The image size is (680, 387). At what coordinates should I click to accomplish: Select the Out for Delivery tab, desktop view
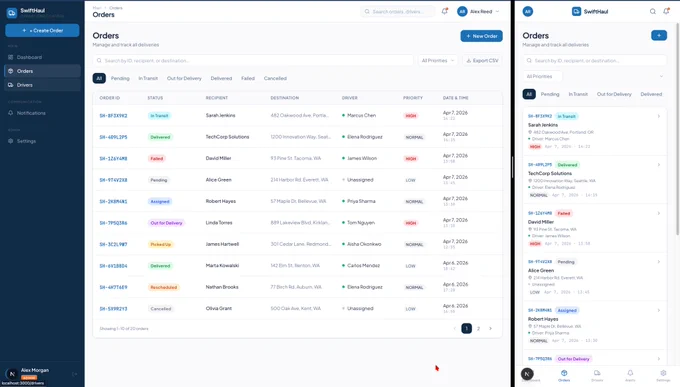click(x=184, y=79)
